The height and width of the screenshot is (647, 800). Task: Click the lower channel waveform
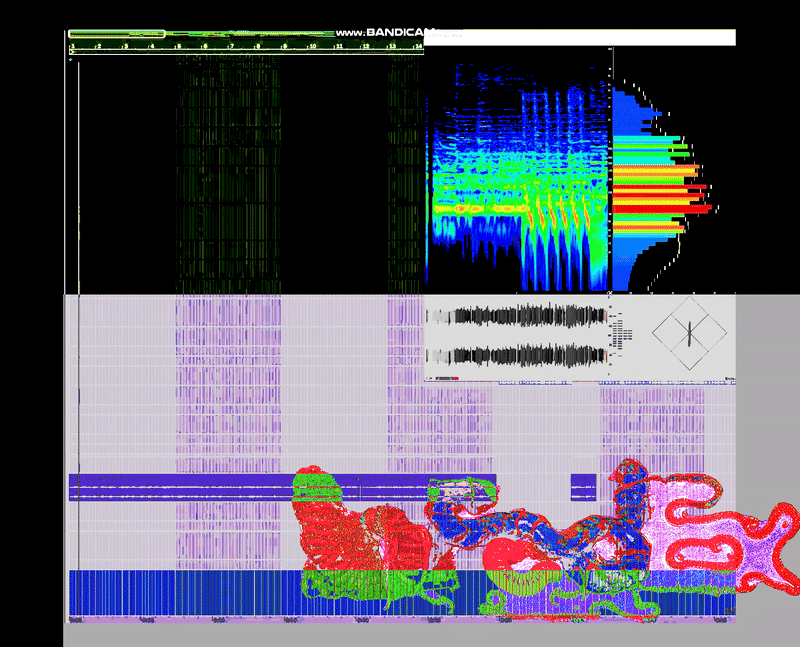(517, 354)
